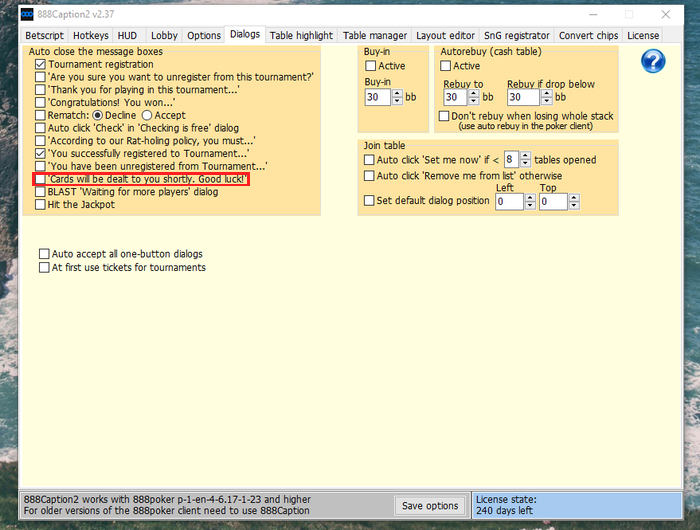Click the License state 240 days left panel

pyautogui.click(x=577, y=505)
